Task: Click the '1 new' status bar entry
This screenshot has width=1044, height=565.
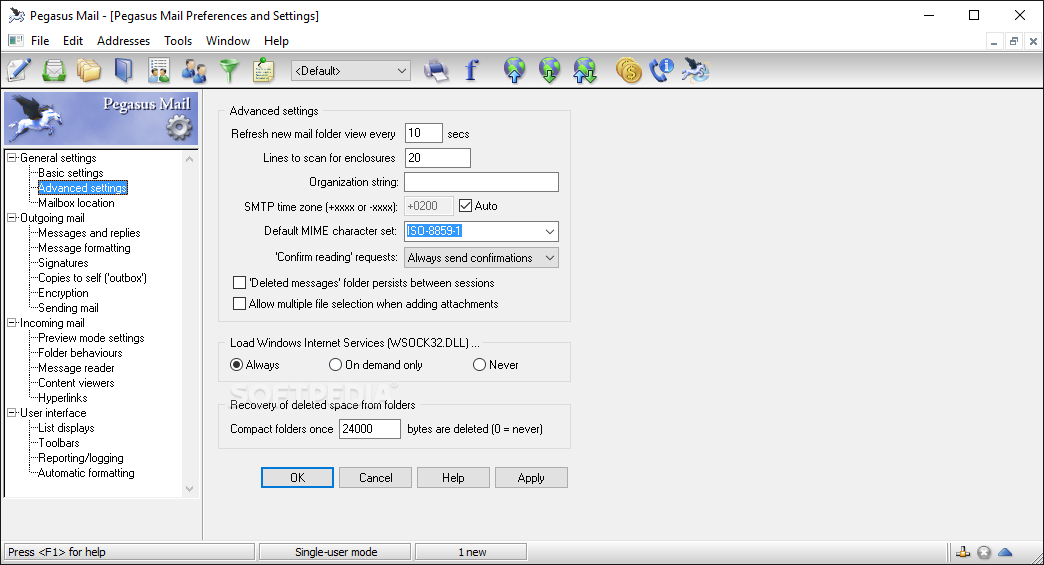Action: click(x=471, y=552)
